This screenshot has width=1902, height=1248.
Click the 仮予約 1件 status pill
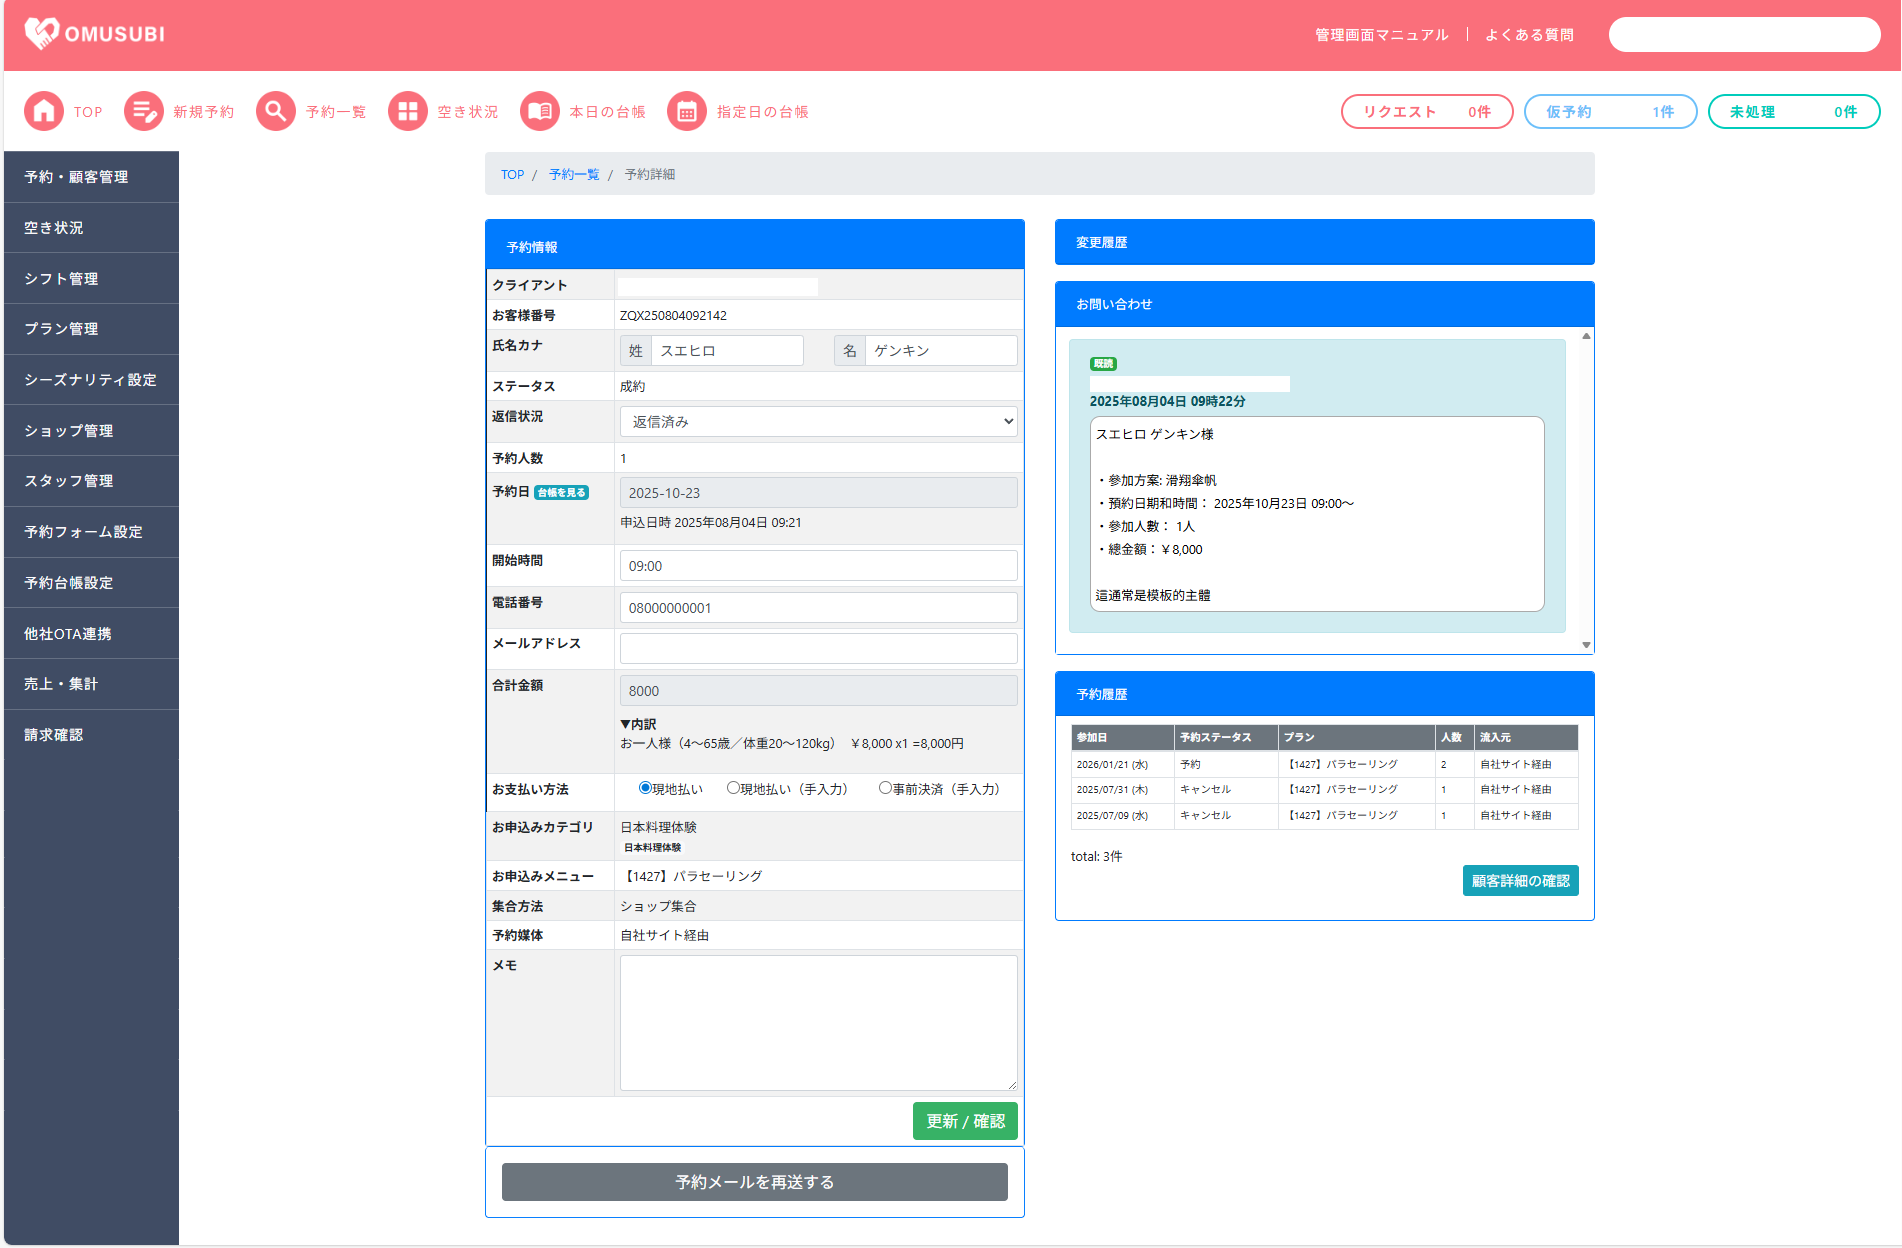[x=1609, y=112]
